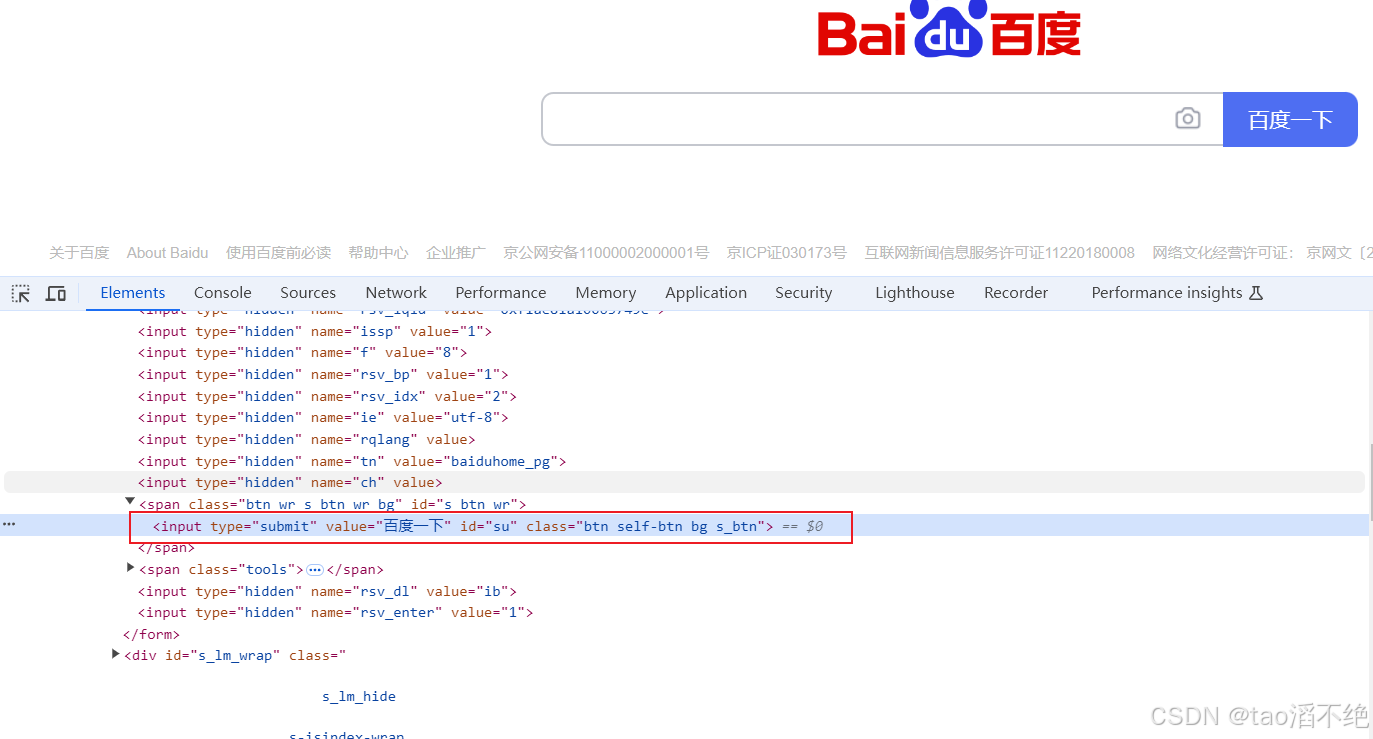Open the Lighthouse tab
Viewport: 1373px width, 739px height.
[915, 293]
